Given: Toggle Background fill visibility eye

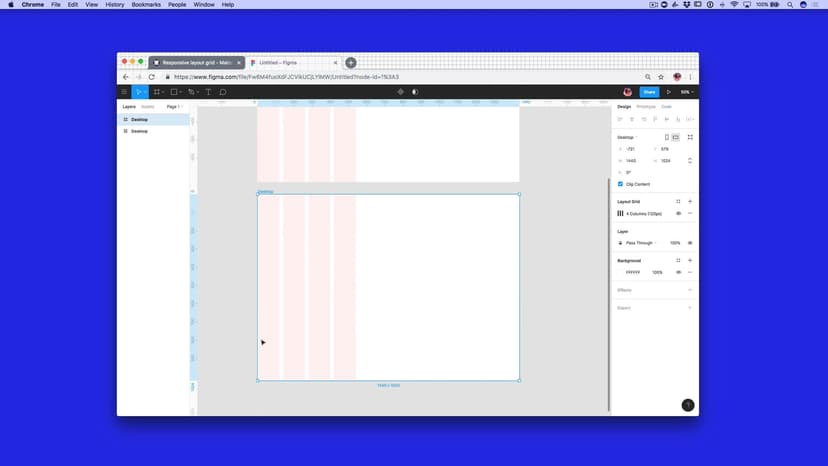Looking at the screenshot, I should [x=678, y=272].
